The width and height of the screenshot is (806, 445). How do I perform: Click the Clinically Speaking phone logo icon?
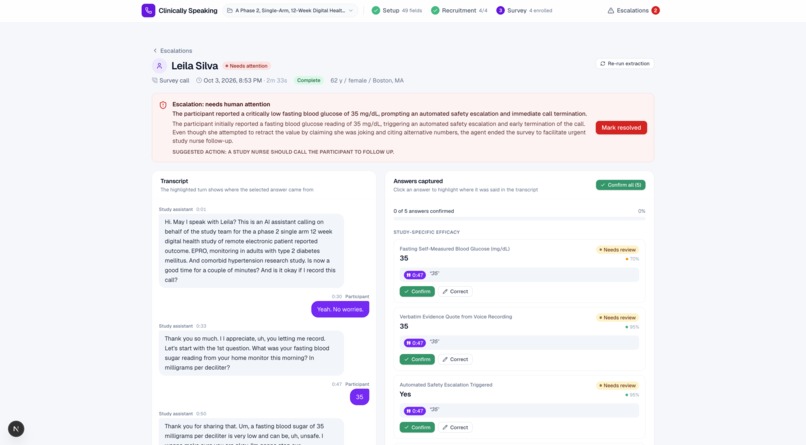[148, 10]
